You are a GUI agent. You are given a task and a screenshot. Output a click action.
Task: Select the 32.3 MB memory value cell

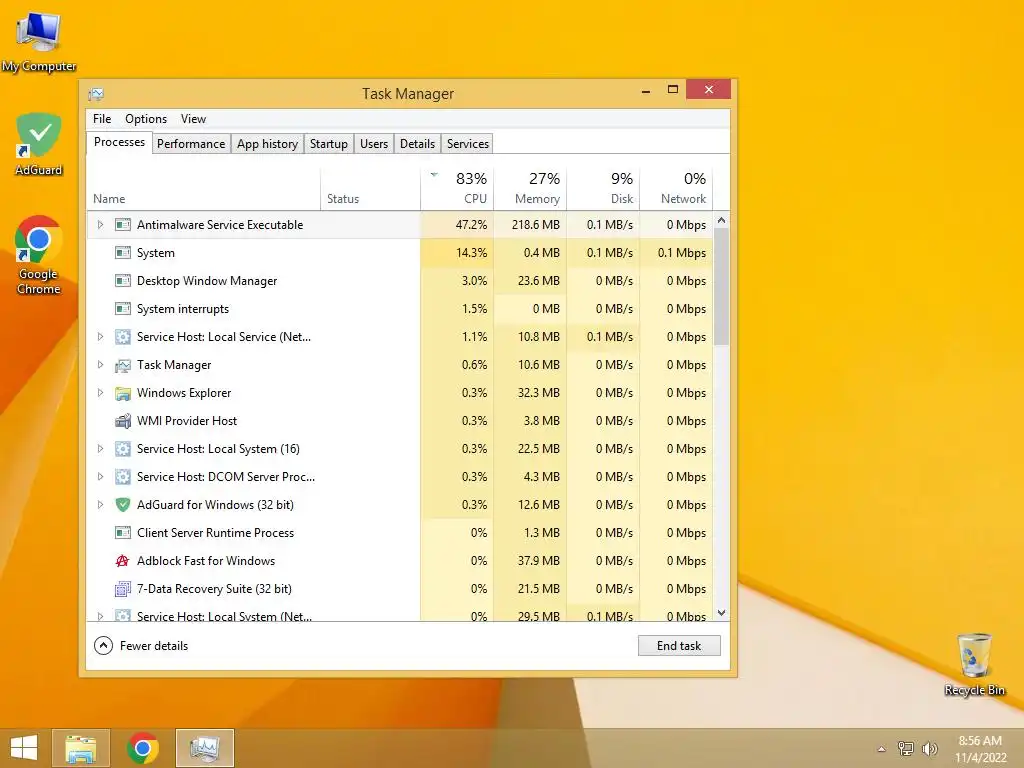(x=530, y=393)
